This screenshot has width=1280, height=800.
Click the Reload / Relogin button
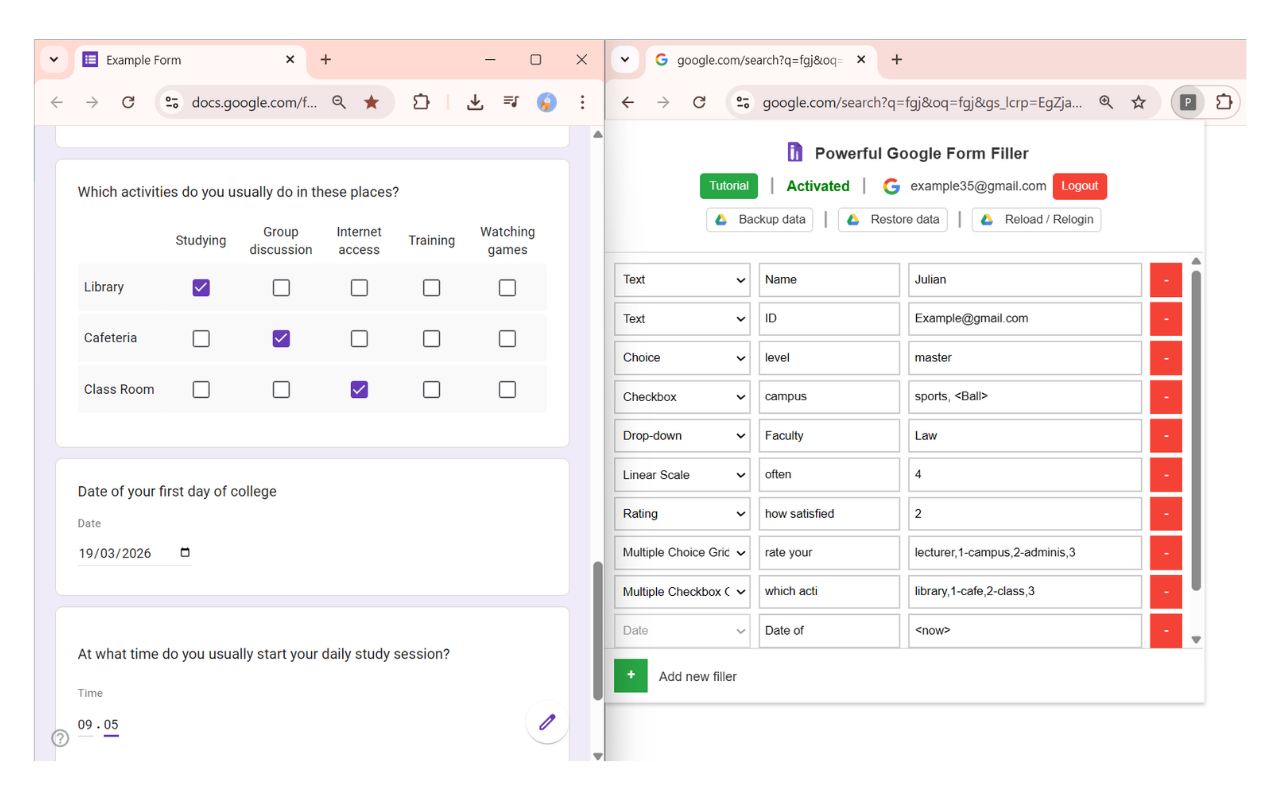pos(1036,219)
